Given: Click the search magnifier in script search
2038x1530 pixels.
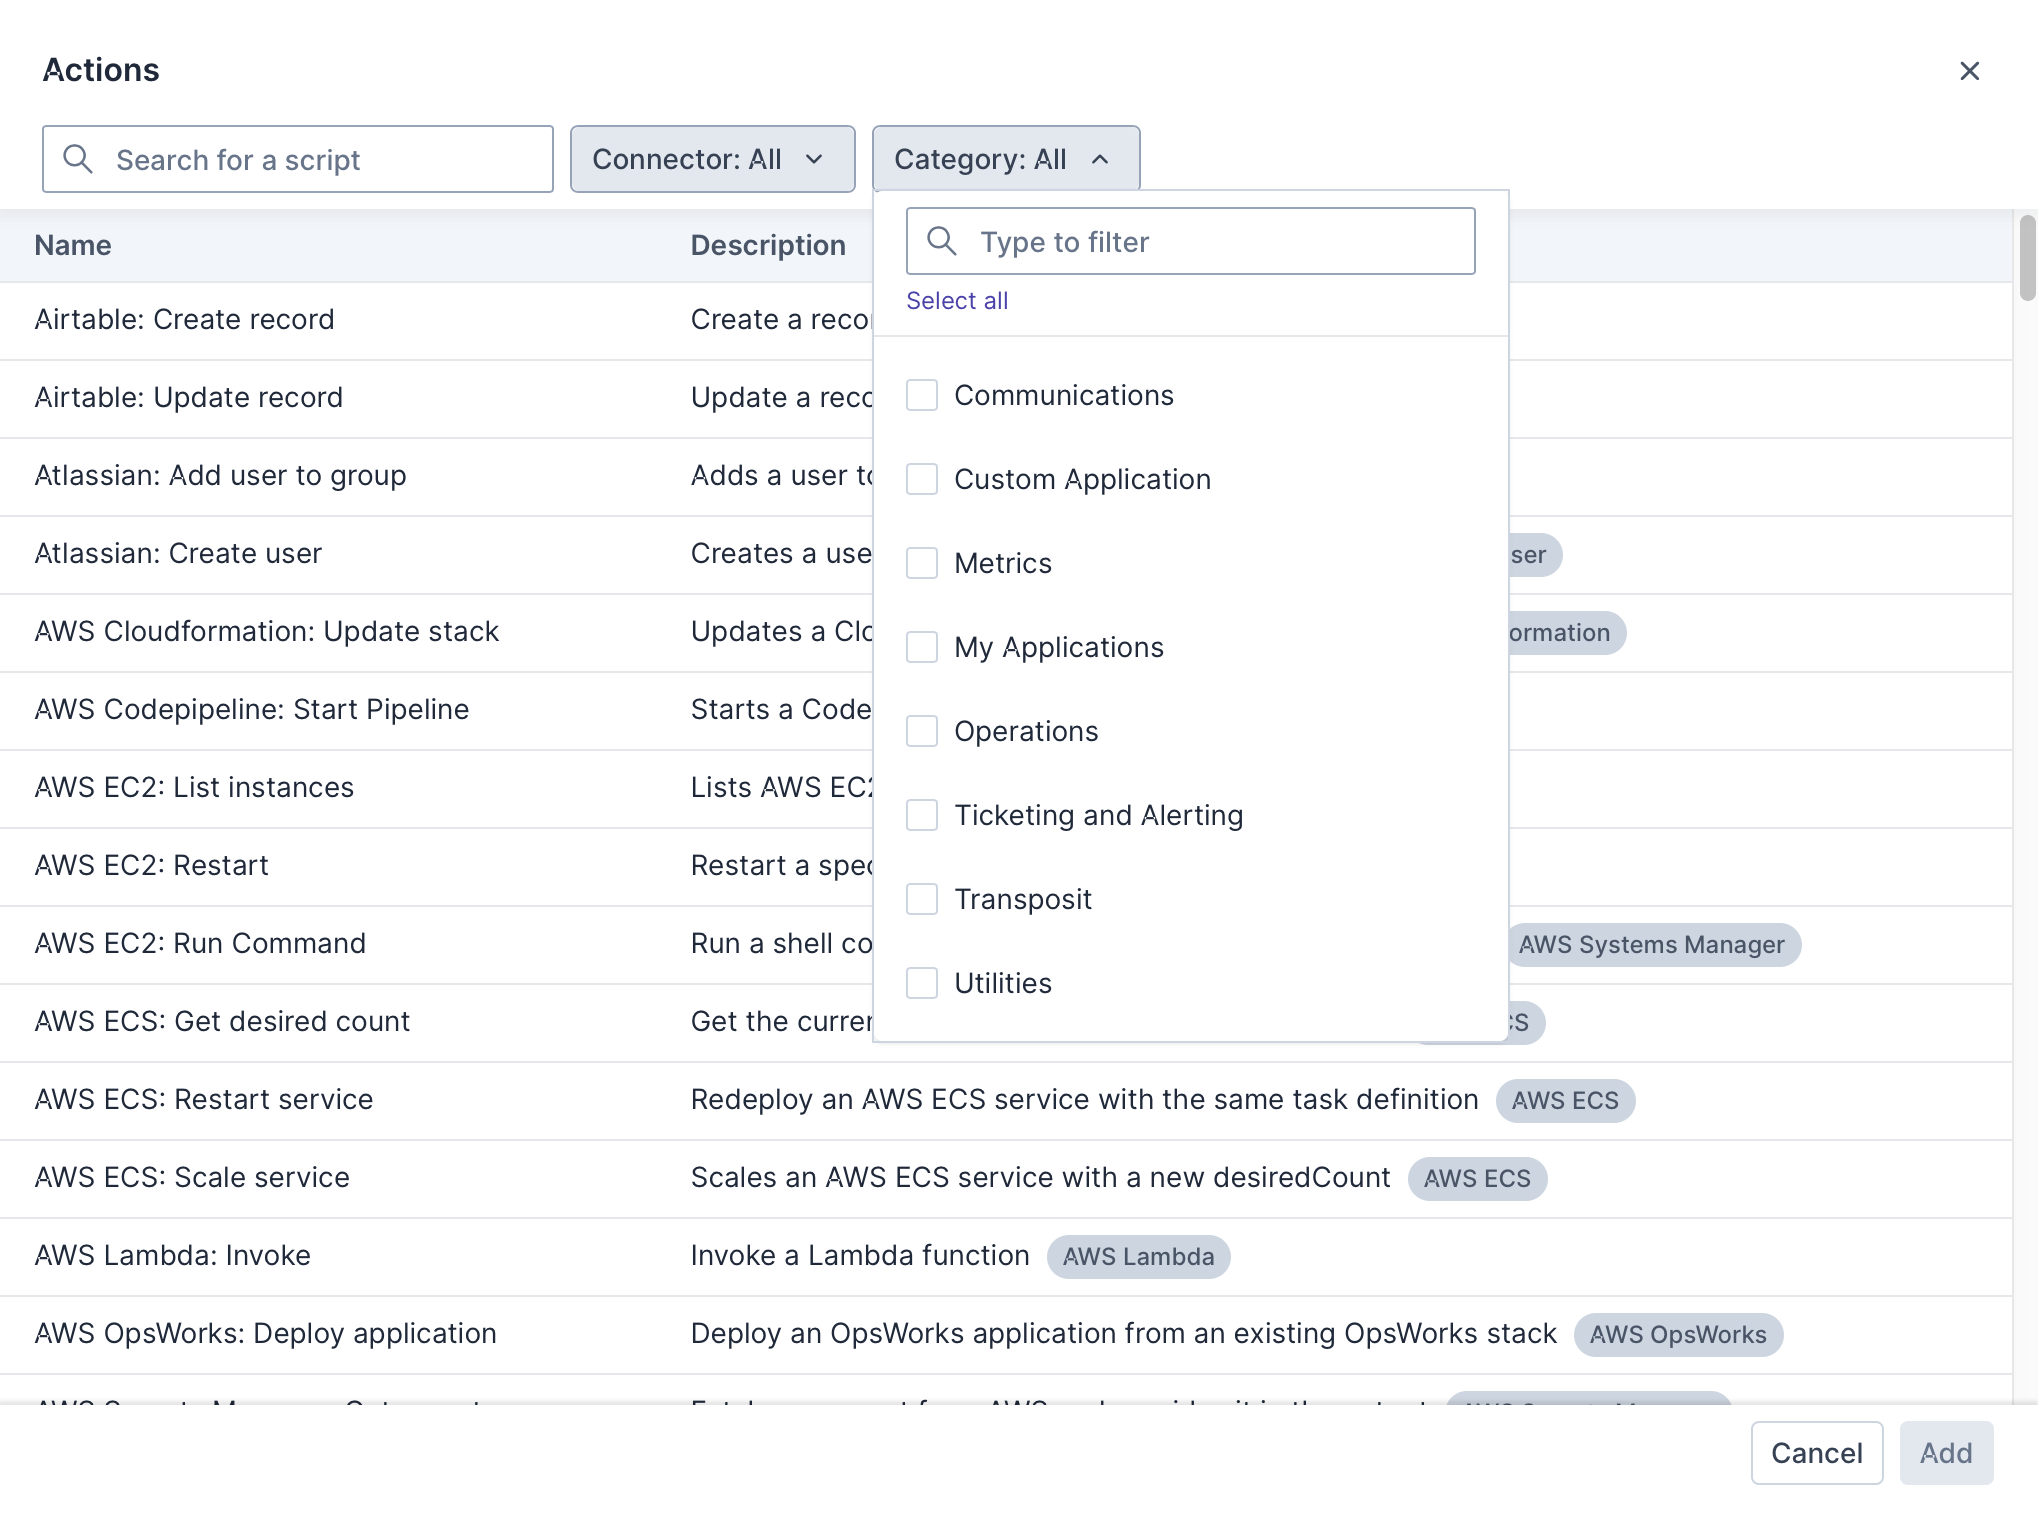Looking at the screenshot, I should point(78,159).
